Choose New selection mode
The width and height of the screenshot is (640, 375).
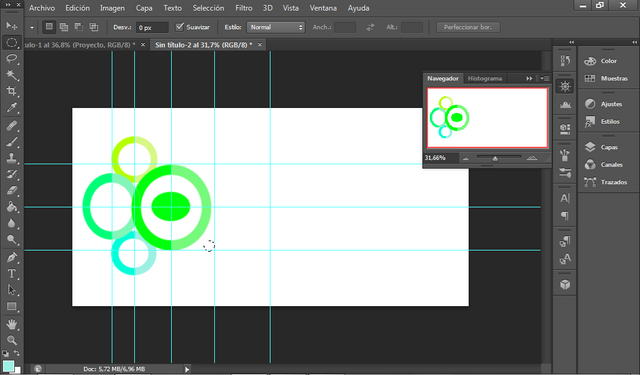point(49,27)
